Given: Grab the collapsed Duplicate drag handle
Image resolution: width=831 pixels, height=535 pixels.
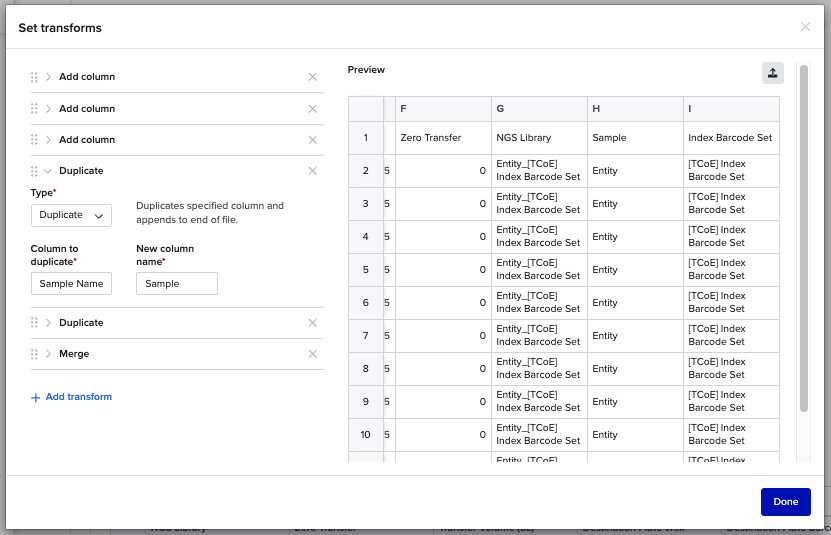Looking at the screenshot, I should coord(34,323).
